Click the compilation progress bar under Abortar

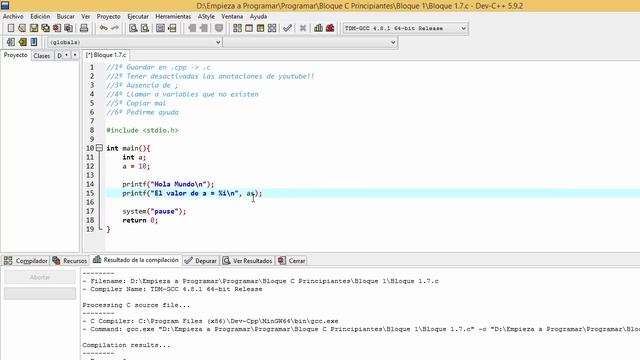(x=40, y=293)
